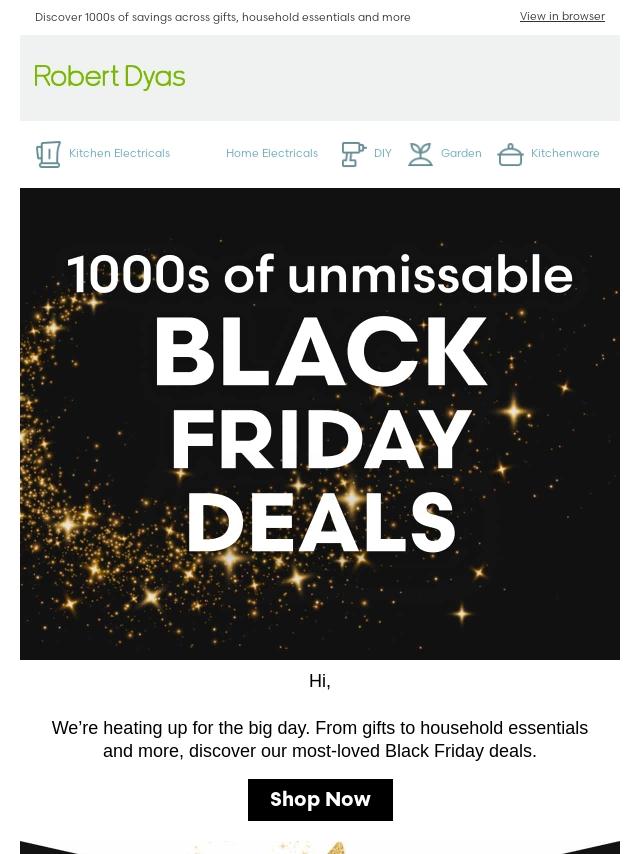Select the DIY category label
640x854 pixels.
pos(383,154)
